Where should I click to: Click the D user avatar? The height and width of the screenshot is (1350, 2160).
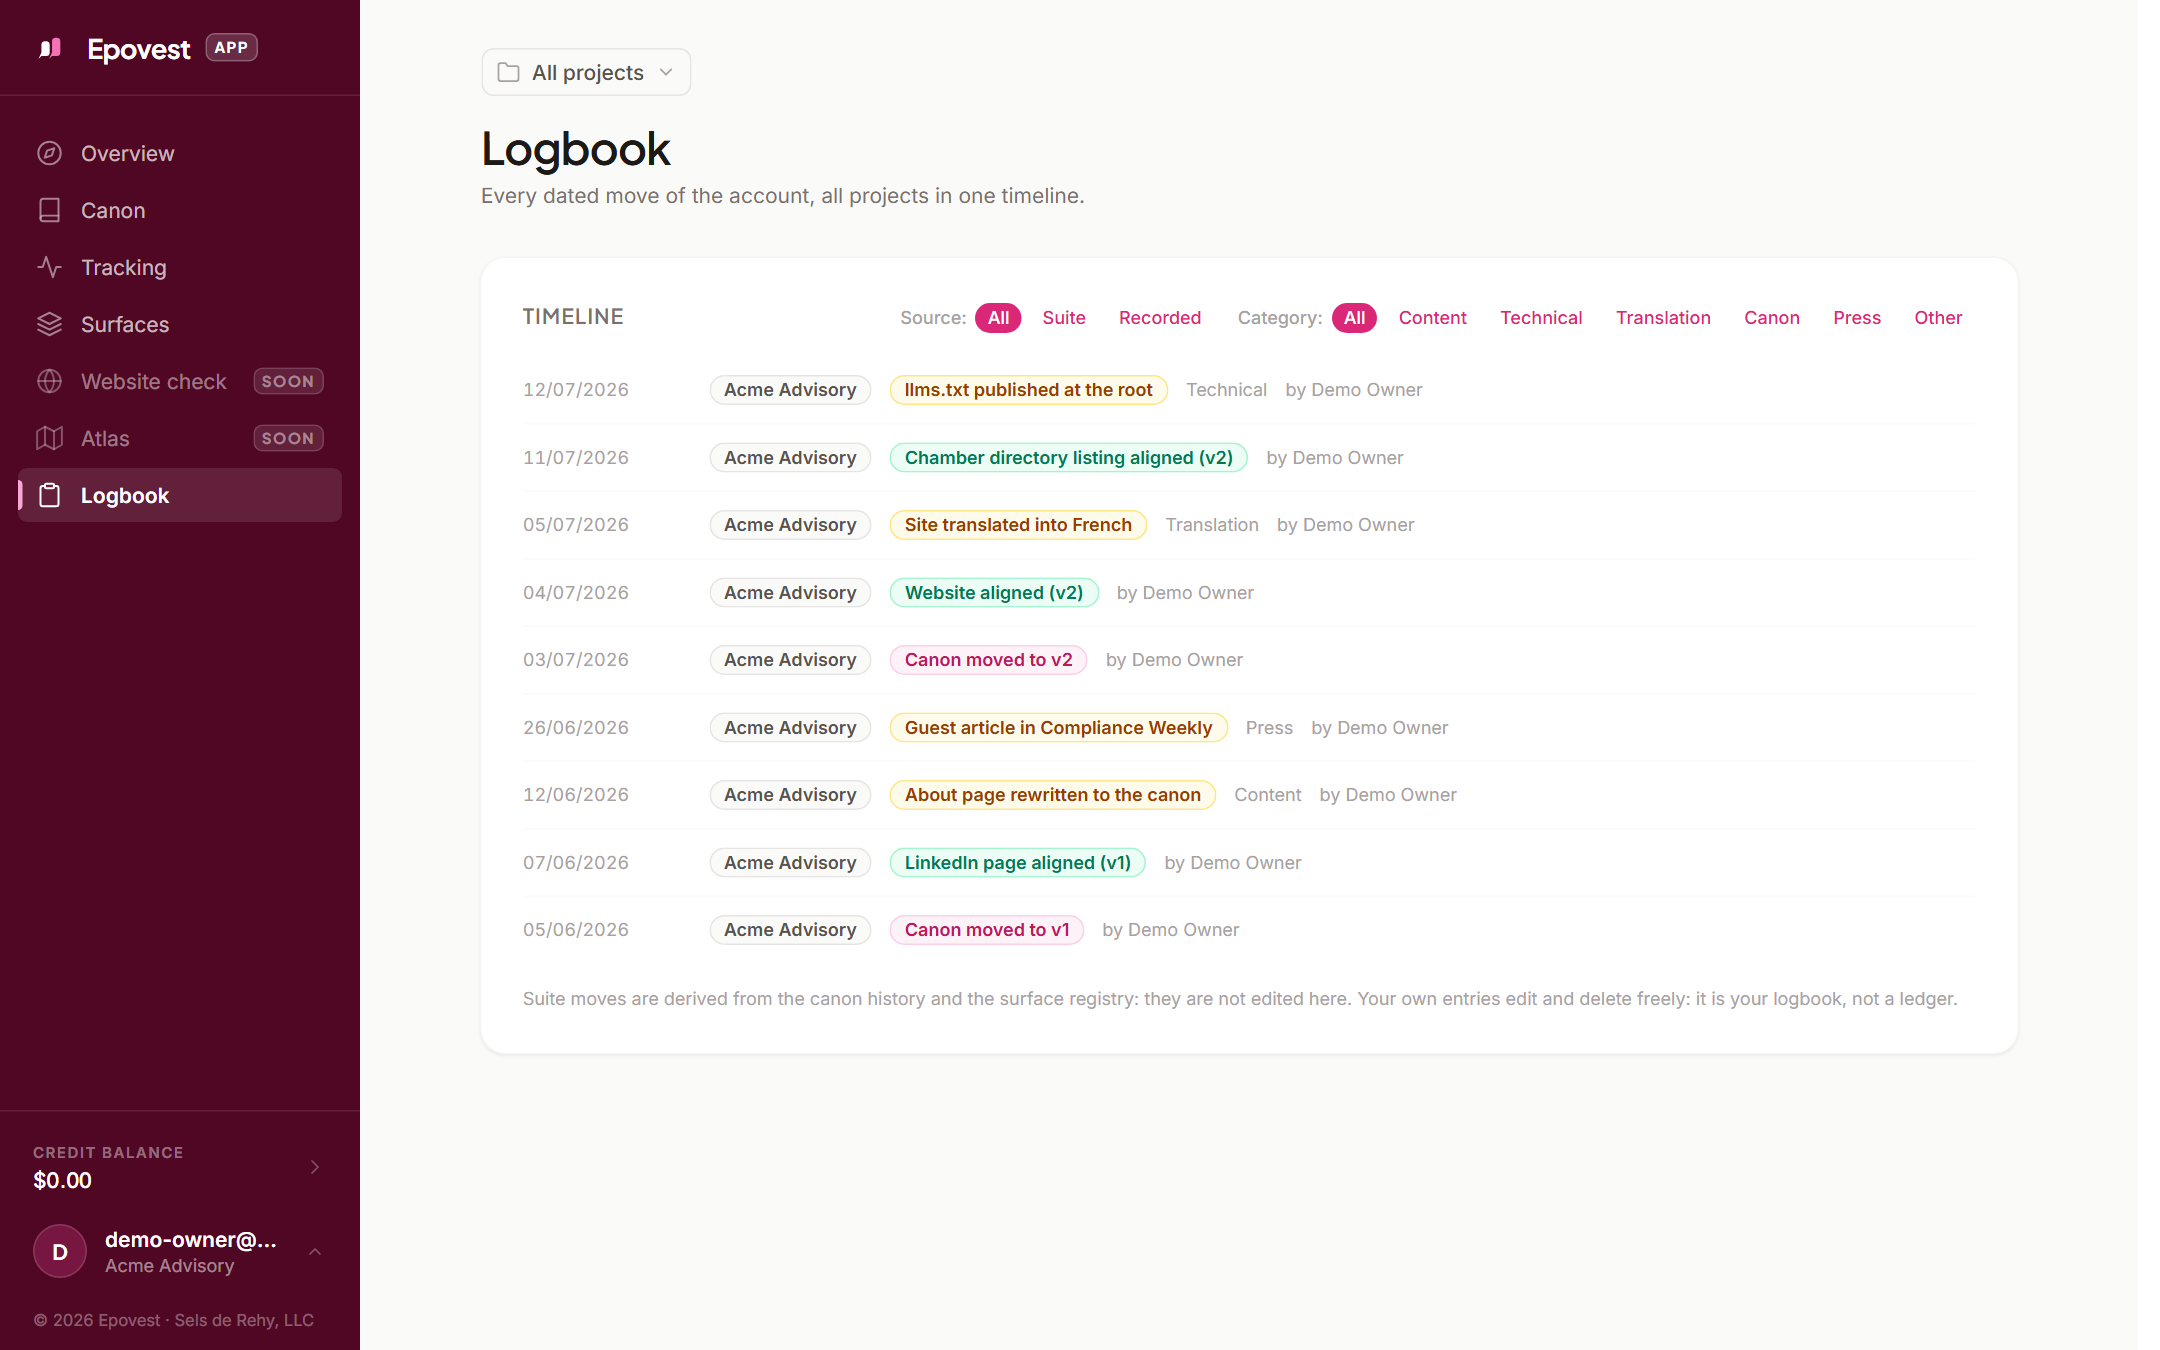tap(60, 1251)
